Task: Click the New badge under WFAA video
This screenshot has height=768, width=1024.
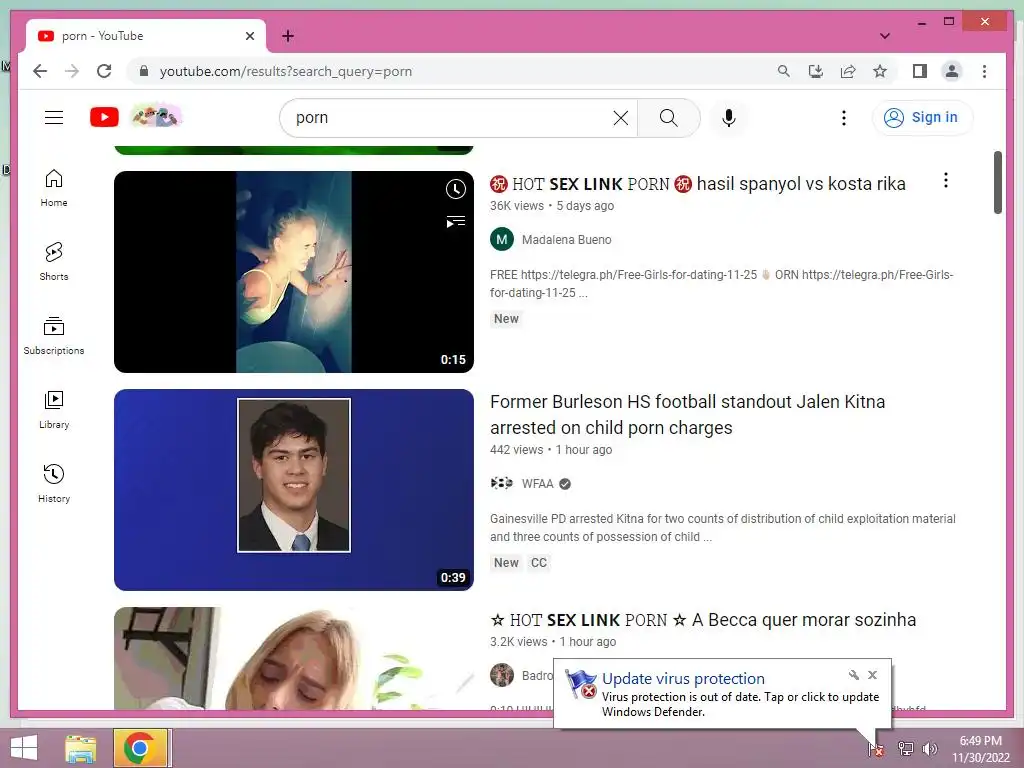Action: pyautogui.click(x=506, y=563)
